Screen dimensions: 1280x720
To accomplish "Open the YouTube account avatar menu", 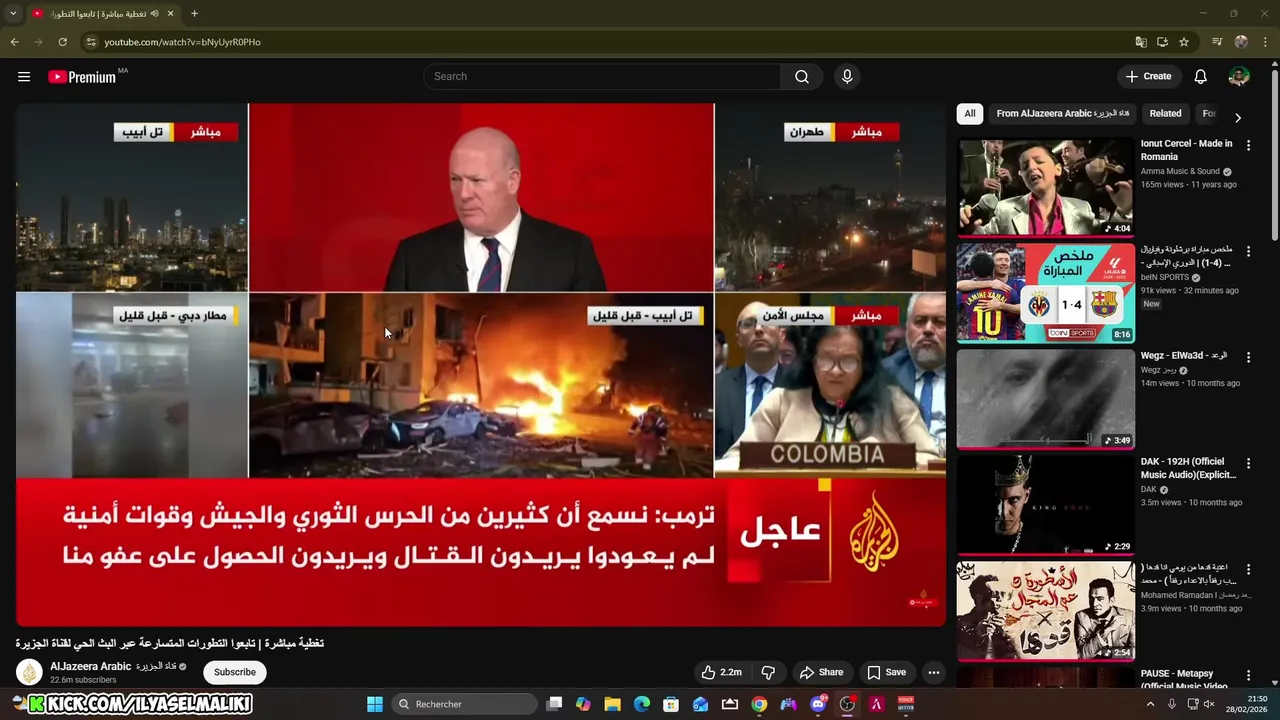I will point(1239,76).
